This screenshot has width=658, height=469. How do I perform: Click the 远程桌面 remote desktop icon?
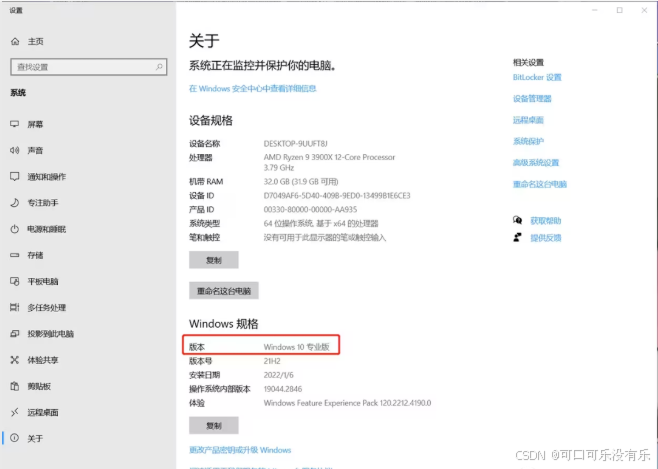pyautogui.click(x=15, y=412)
